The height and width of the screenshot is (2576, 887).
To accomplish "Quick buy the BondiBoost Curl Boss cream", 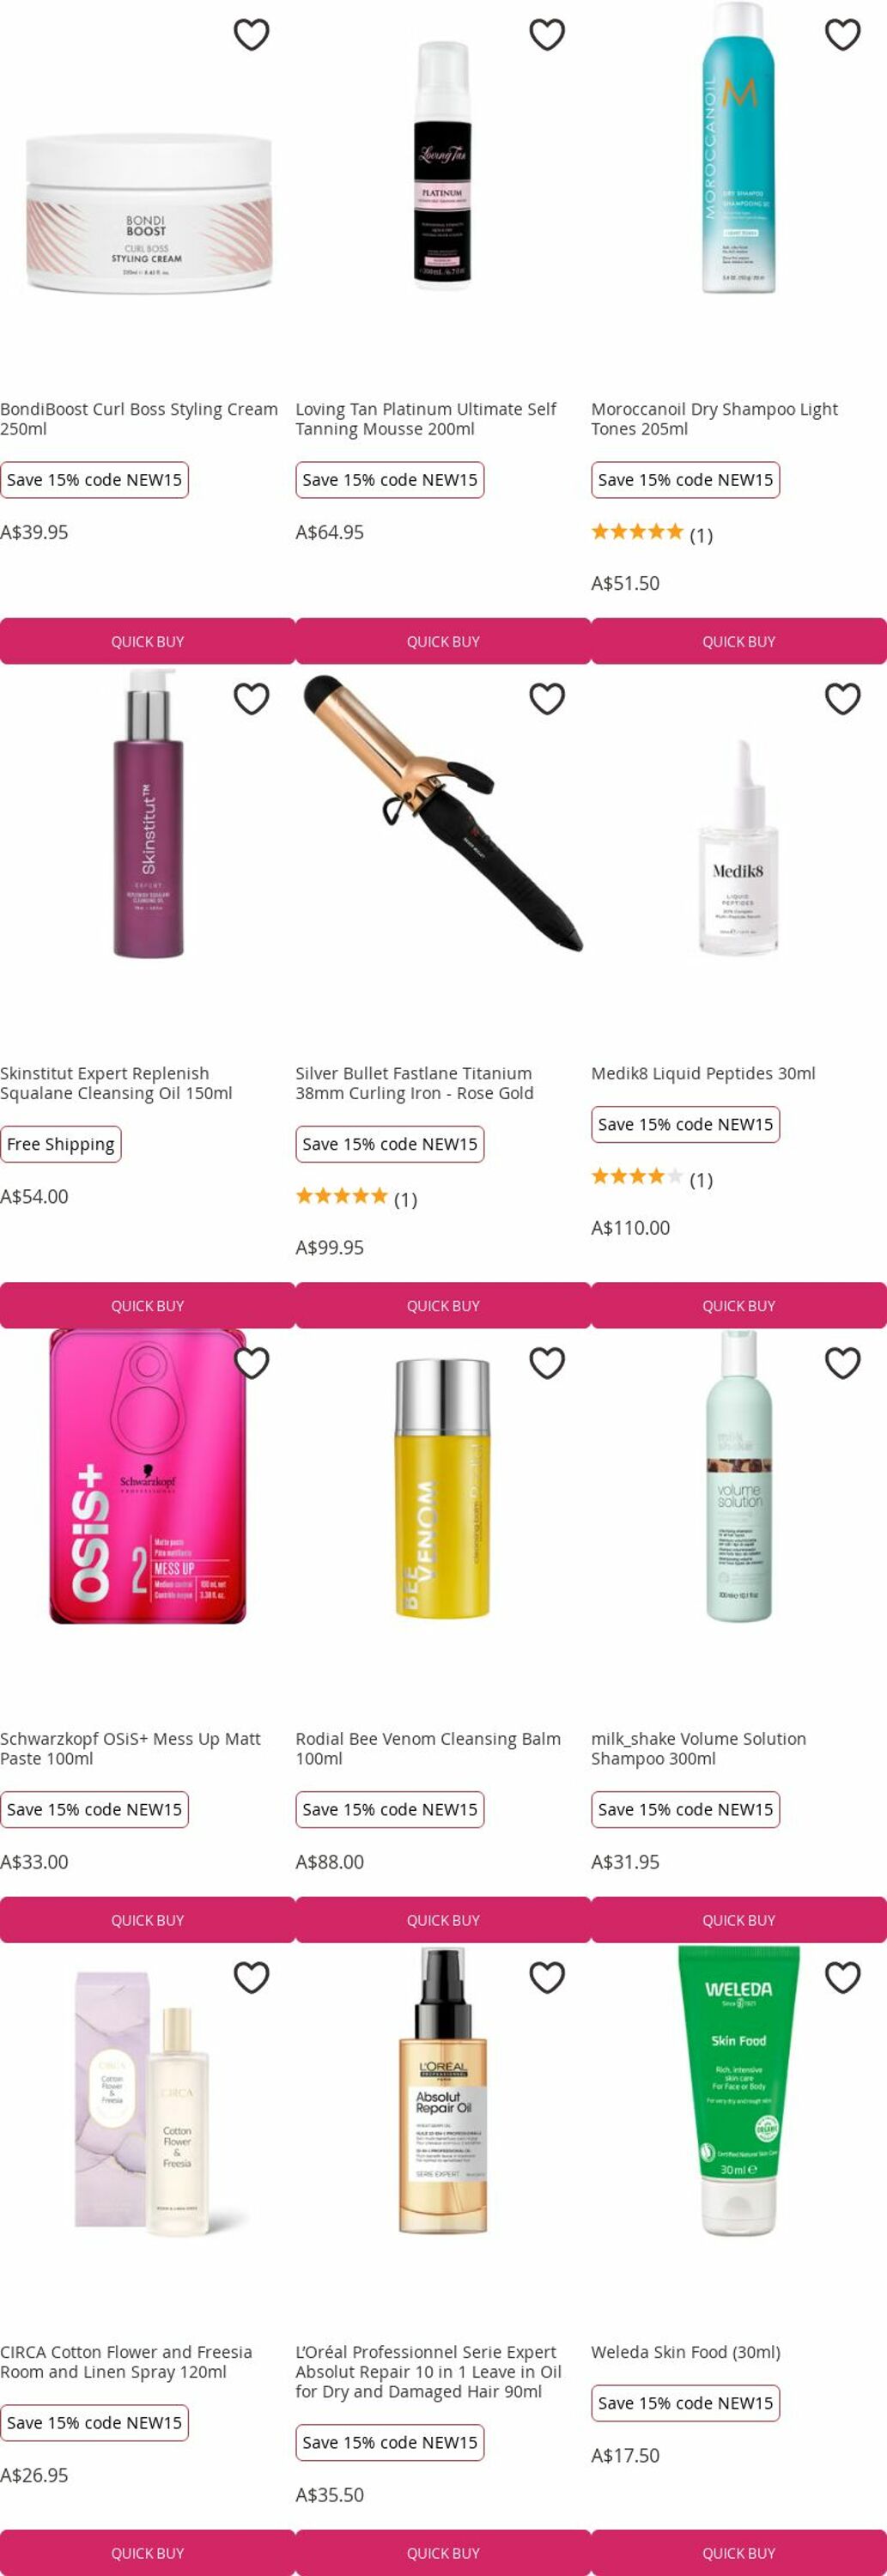I will (x=148, y=641).
